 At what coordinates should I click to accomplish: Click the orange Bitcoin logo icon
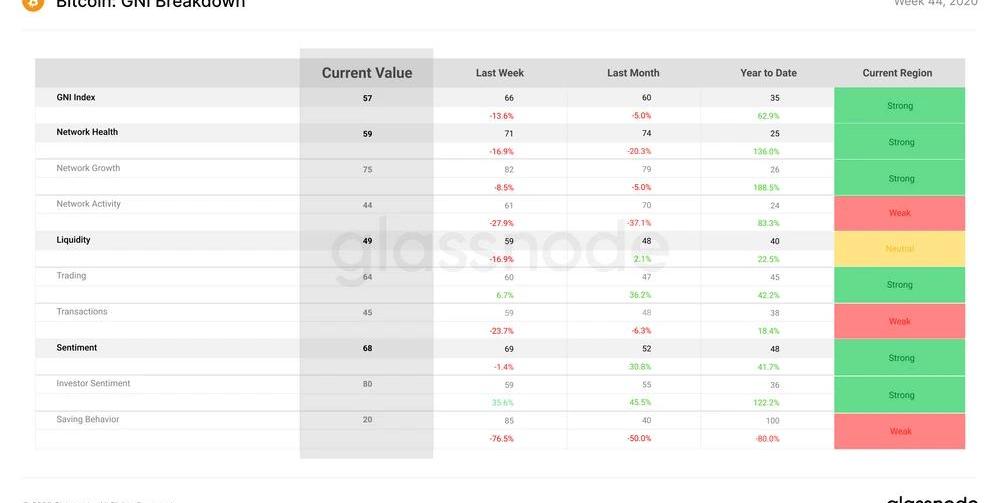pos(33,4)
